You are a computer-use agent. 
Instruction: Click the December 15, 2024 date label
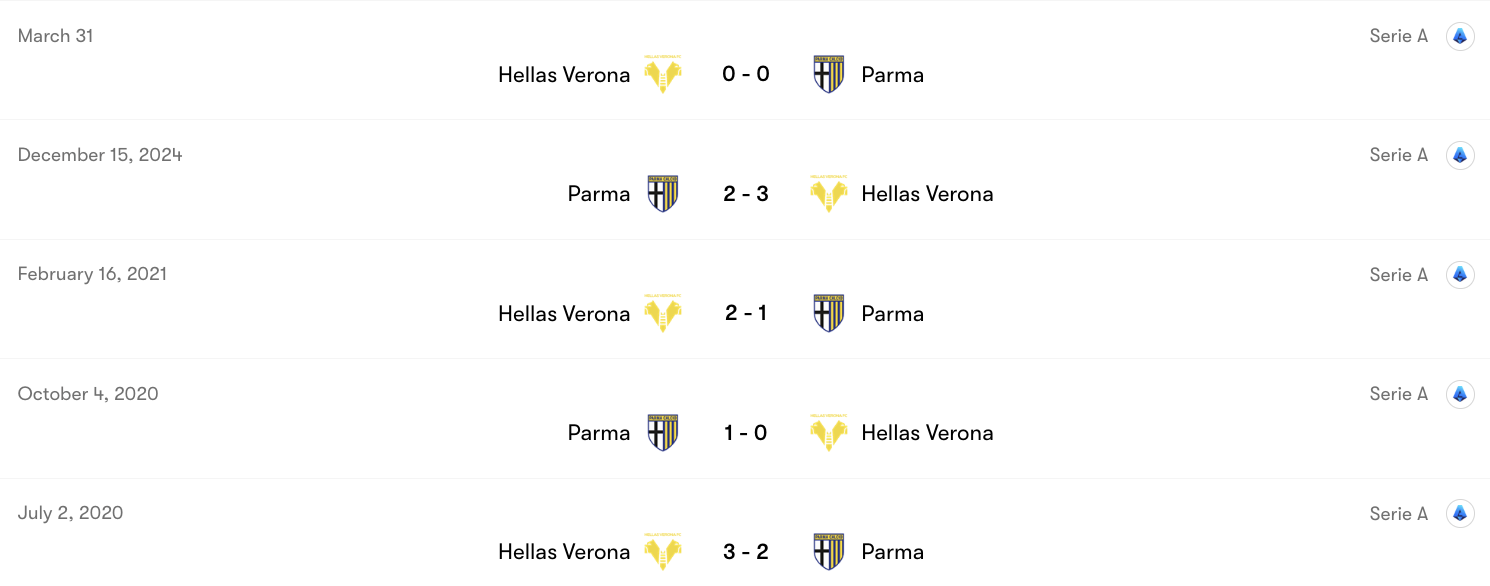coord(99,154)
